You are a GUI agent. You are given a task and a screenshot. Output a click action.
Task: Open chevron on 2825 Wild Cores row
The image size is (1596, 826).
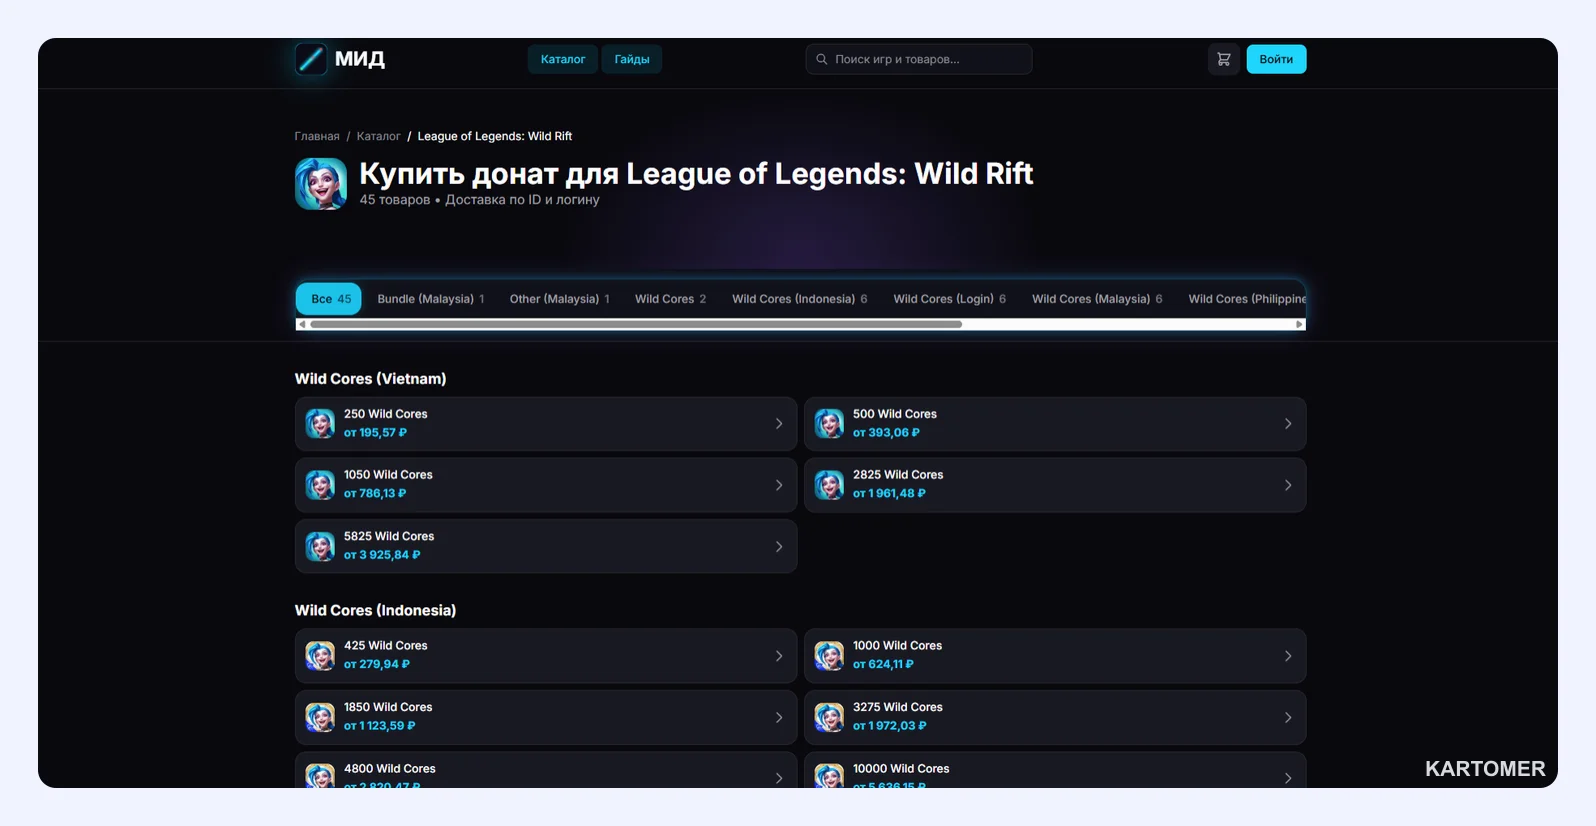click(x=1288, y=485)
